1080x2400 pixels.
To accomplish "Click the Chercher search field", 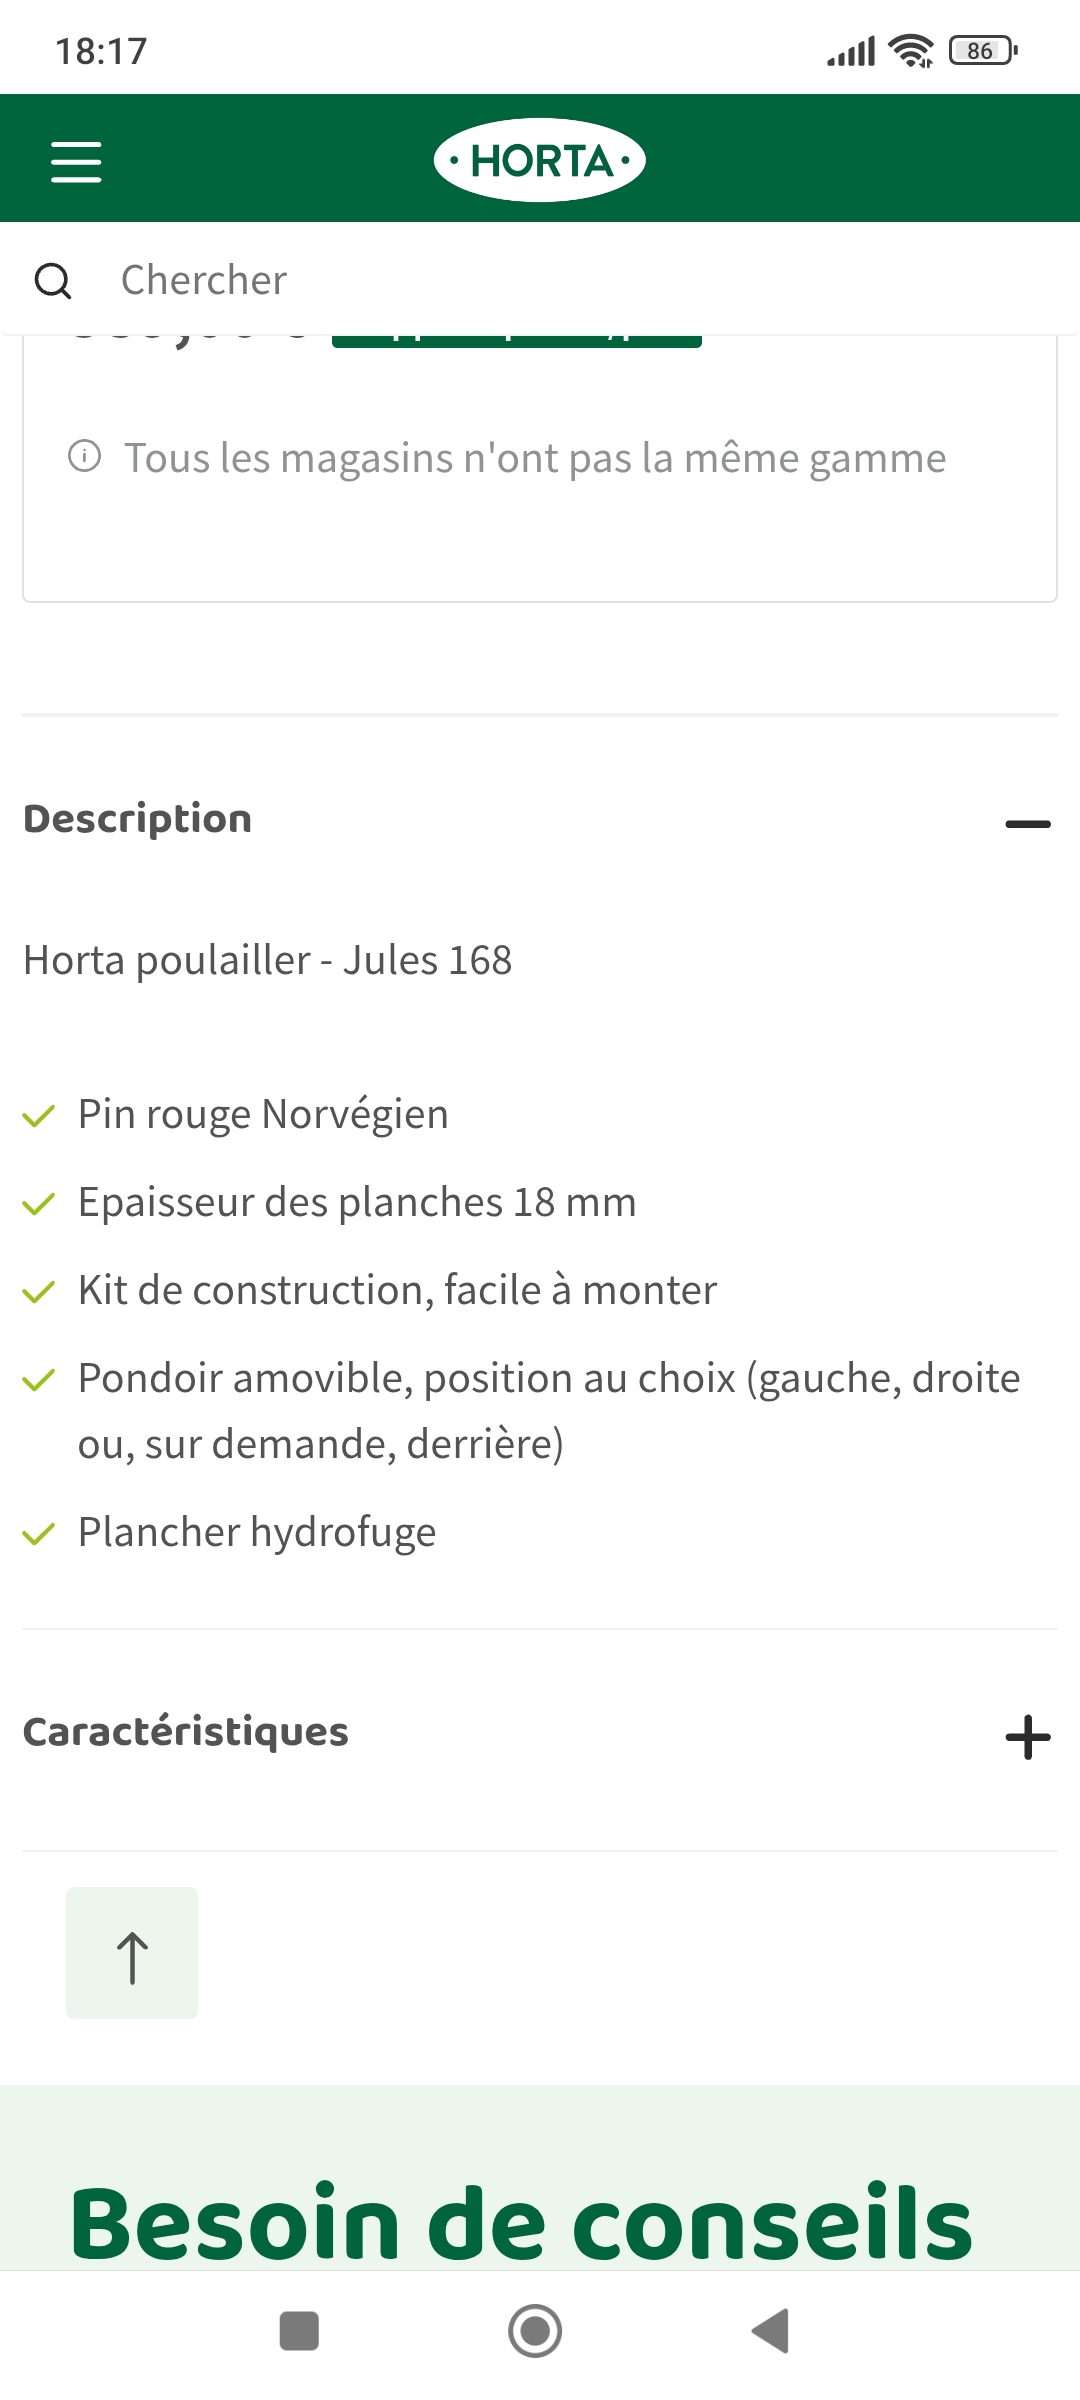I will pyautogui.click(x=560, y=280).
